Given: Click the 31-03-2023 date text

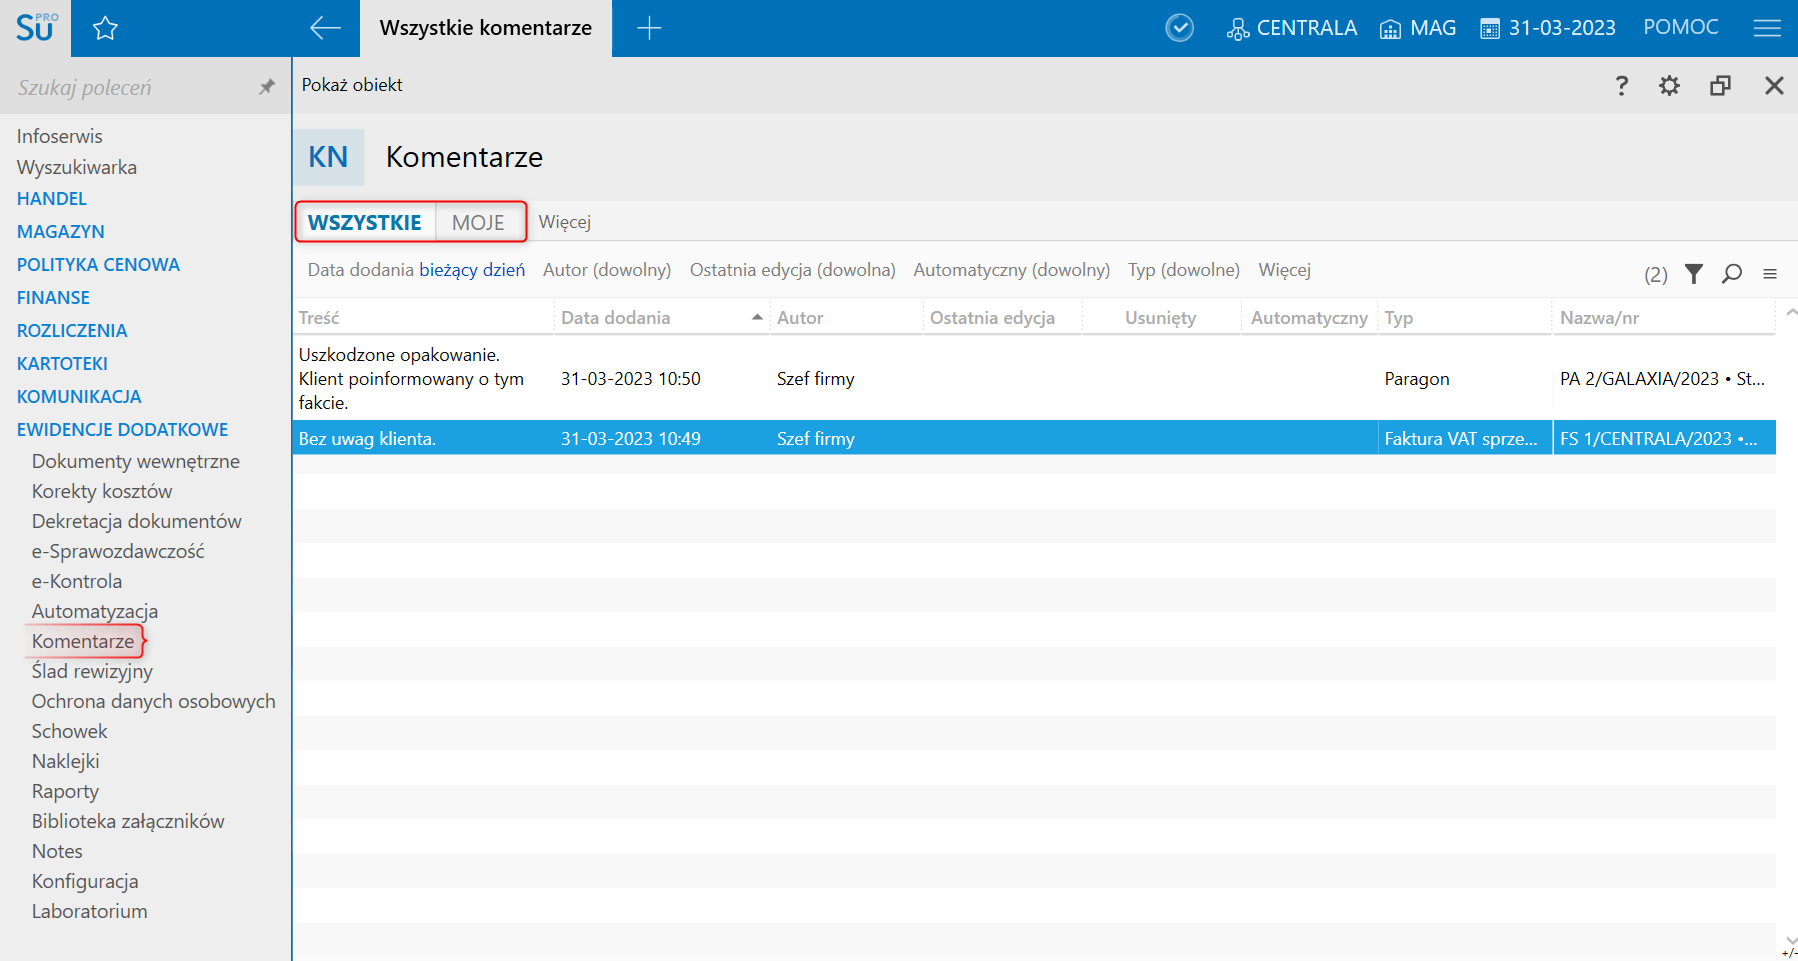Looking at the screenshot, I should (x=1562, y=28).
